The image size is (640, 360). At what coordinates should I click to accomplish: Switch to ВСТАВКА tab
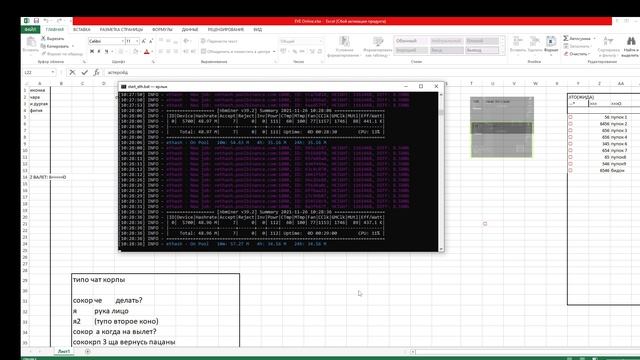(x=82, y=29)
